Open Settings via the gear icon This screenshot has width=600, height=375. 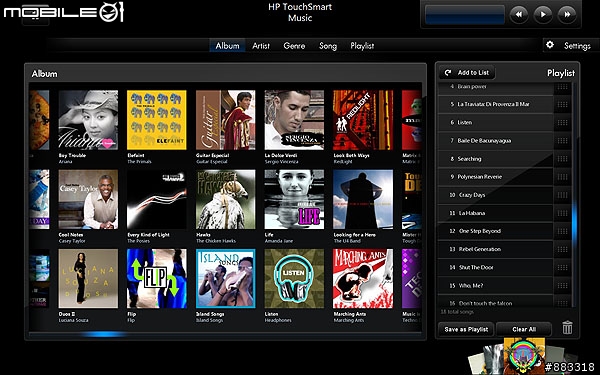click(550, 45)
